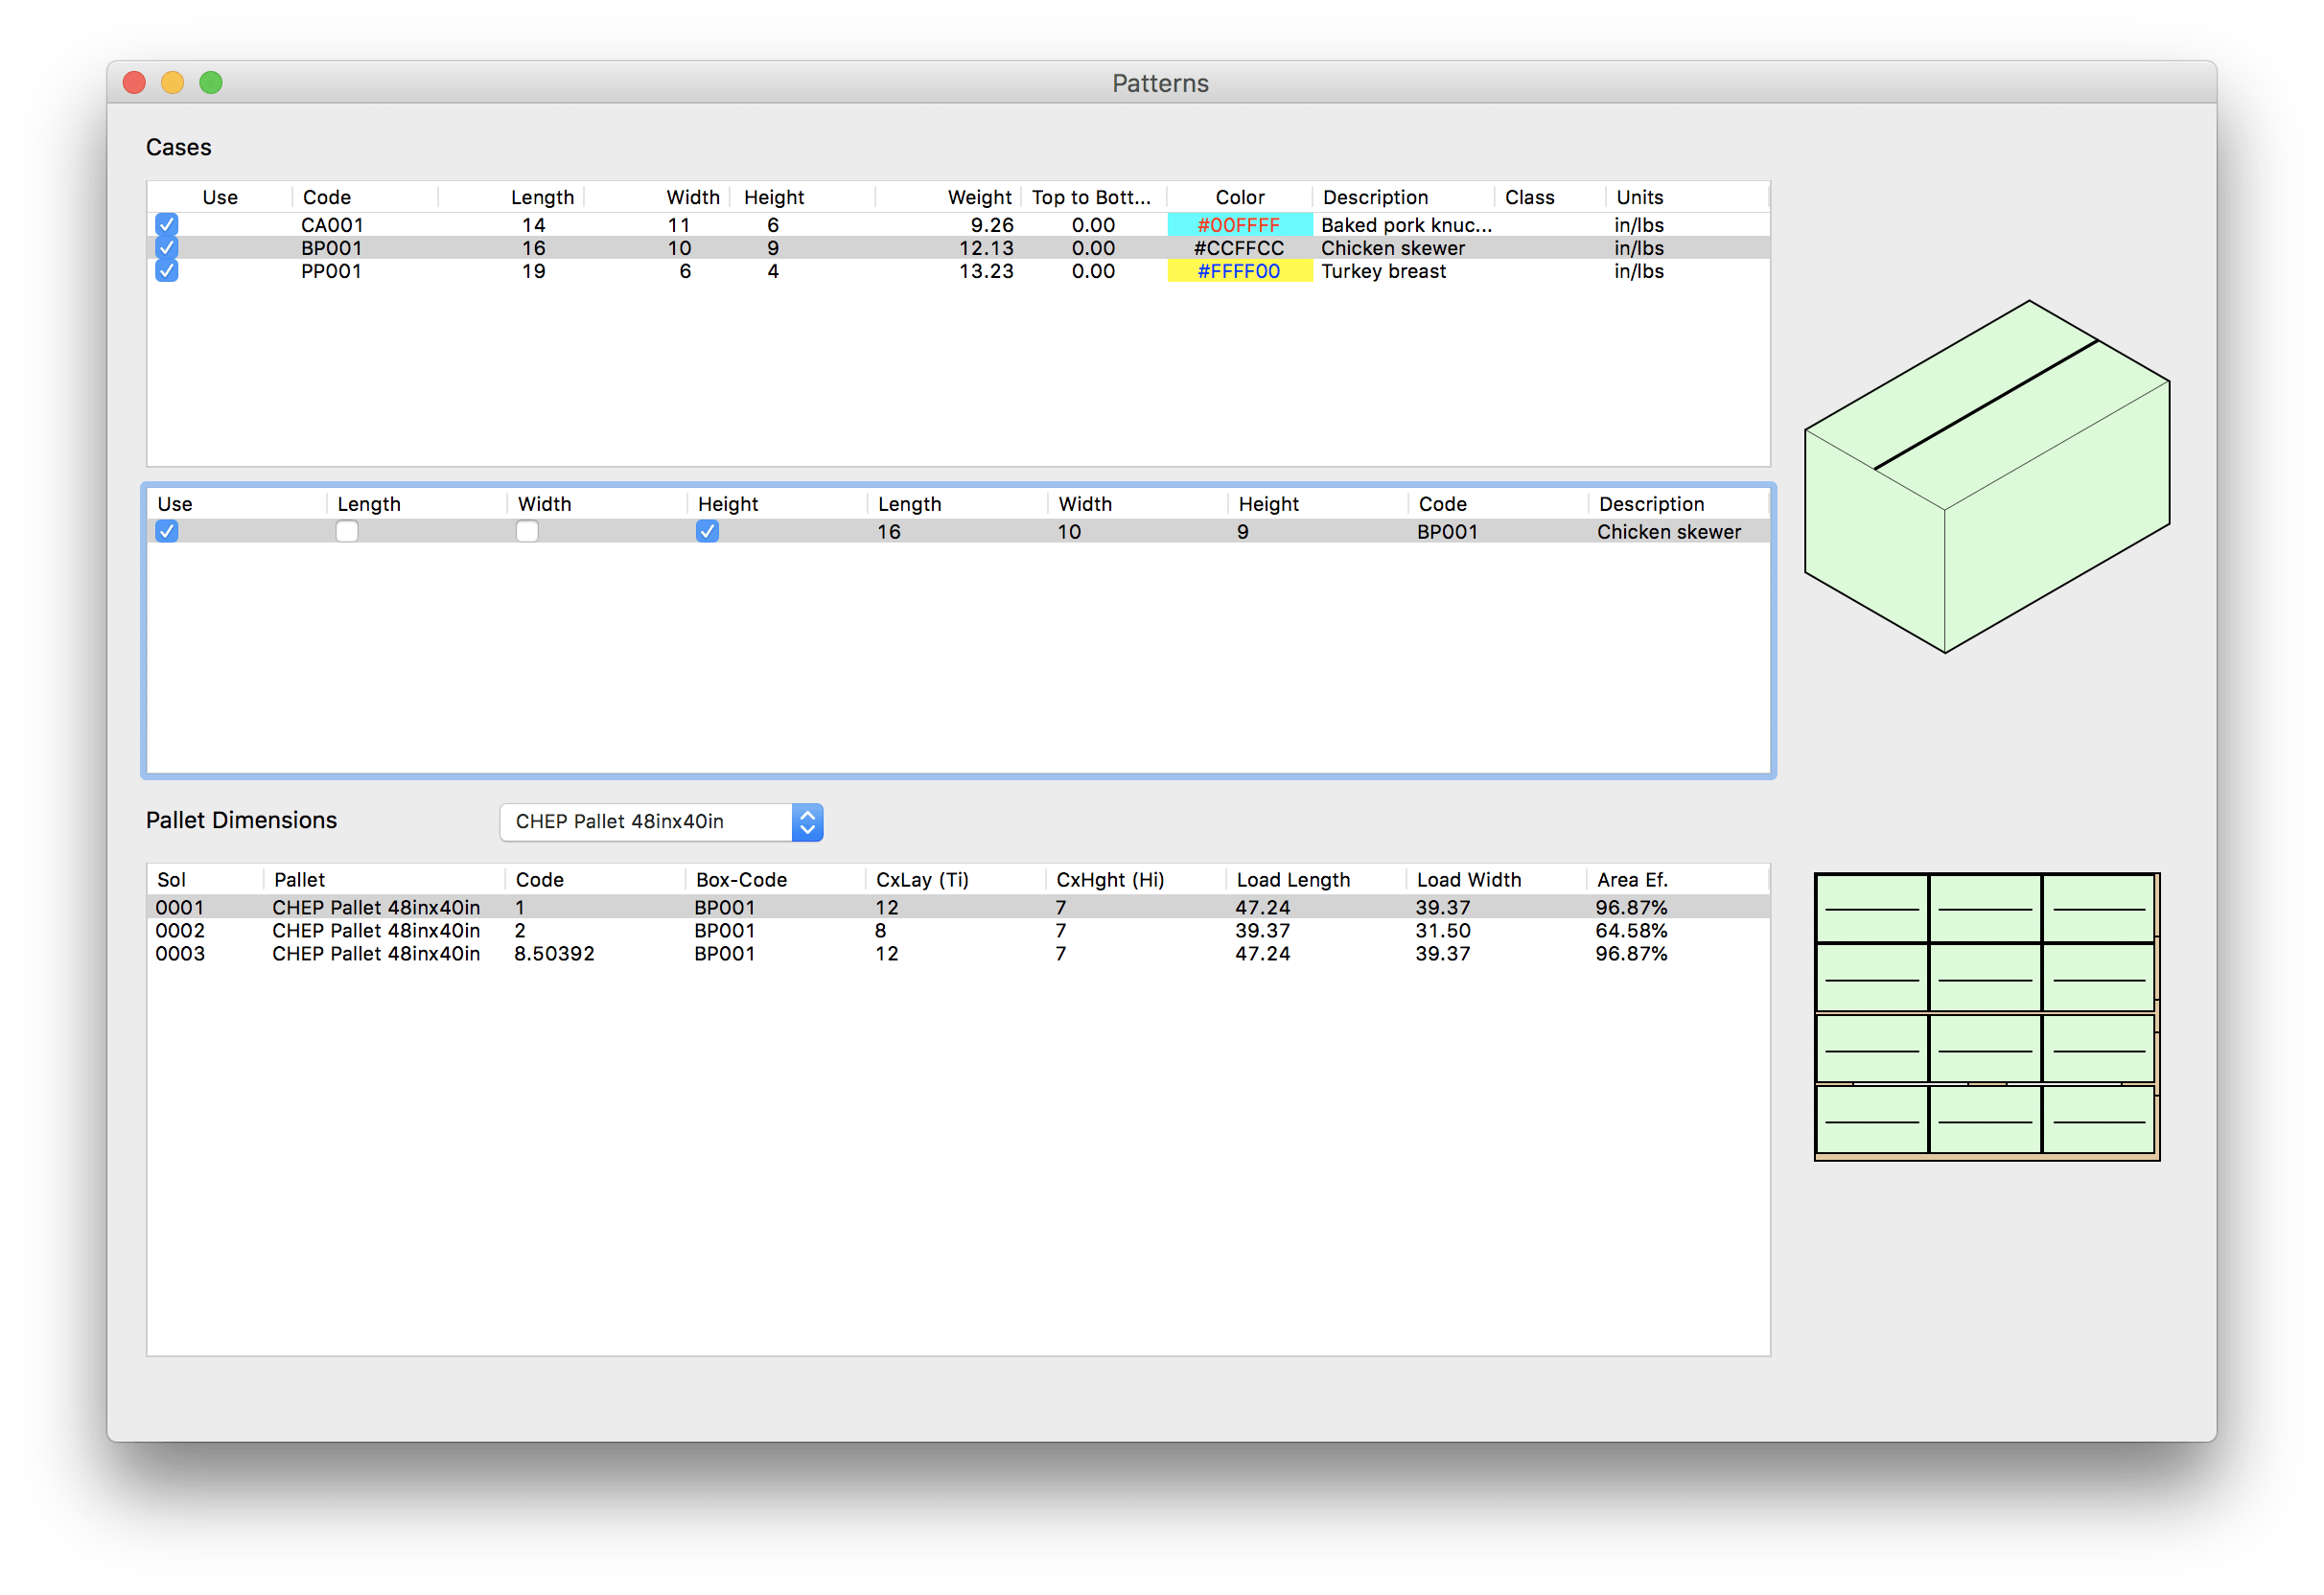
Task: Click the pallet dropdown stepper arrows
Action: pyautogui.click(x=807, y=821)
